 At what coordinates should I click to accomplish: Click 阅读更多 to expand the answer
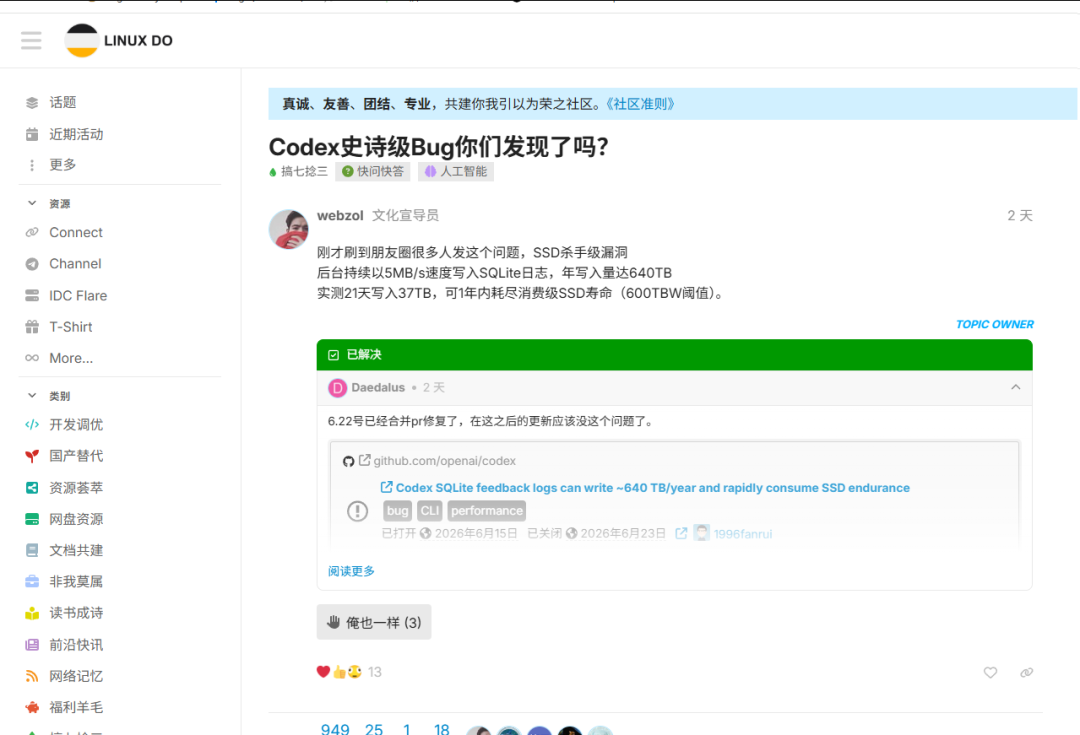[x=351, y=571]
